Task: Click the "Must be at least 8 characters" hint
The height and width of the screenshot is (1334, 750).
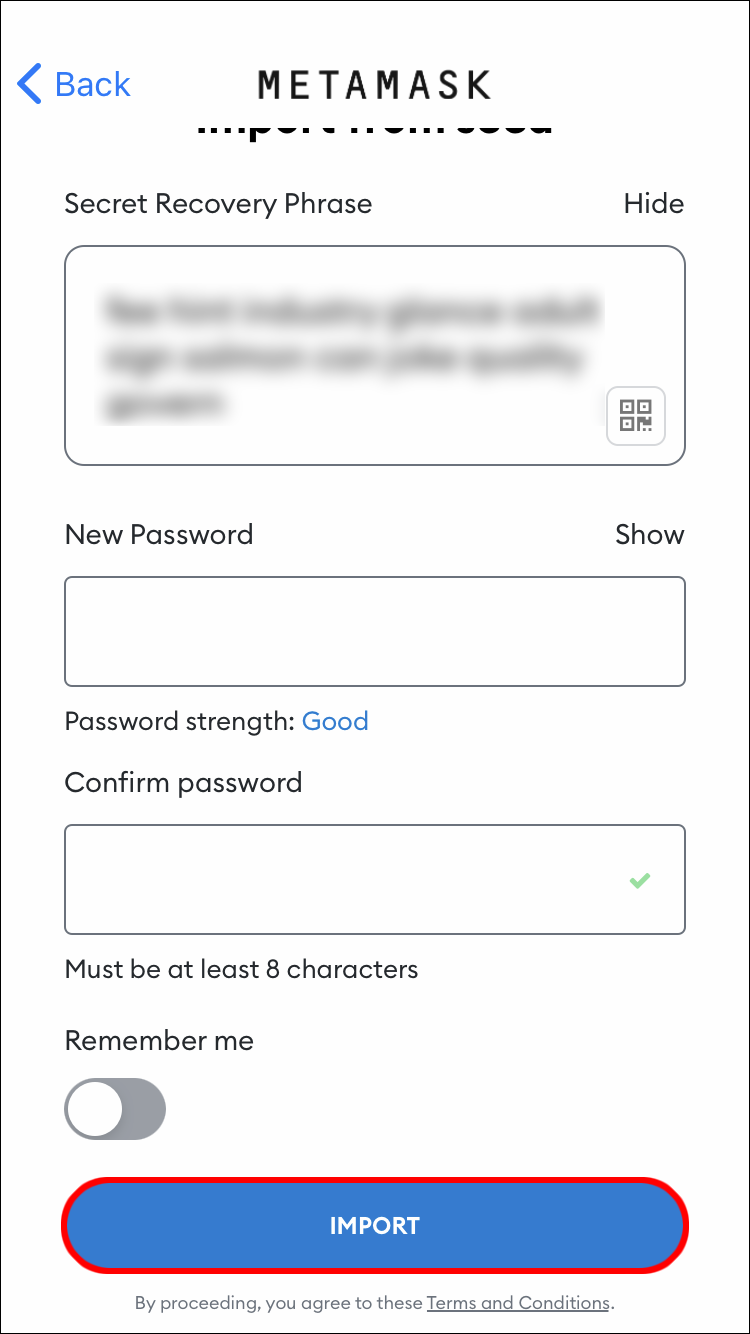Action: [241, 969]
